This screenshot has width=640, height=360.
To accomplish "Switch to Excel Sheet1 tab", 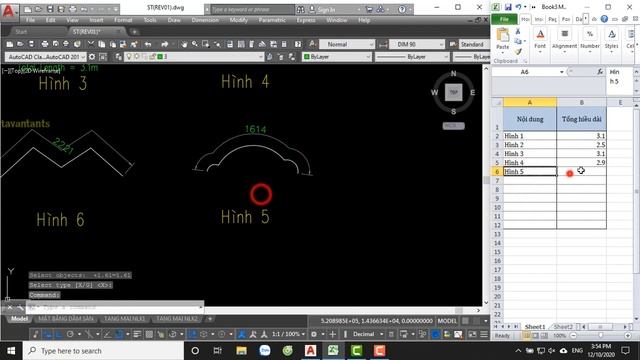I will click(x=535, y=327).
